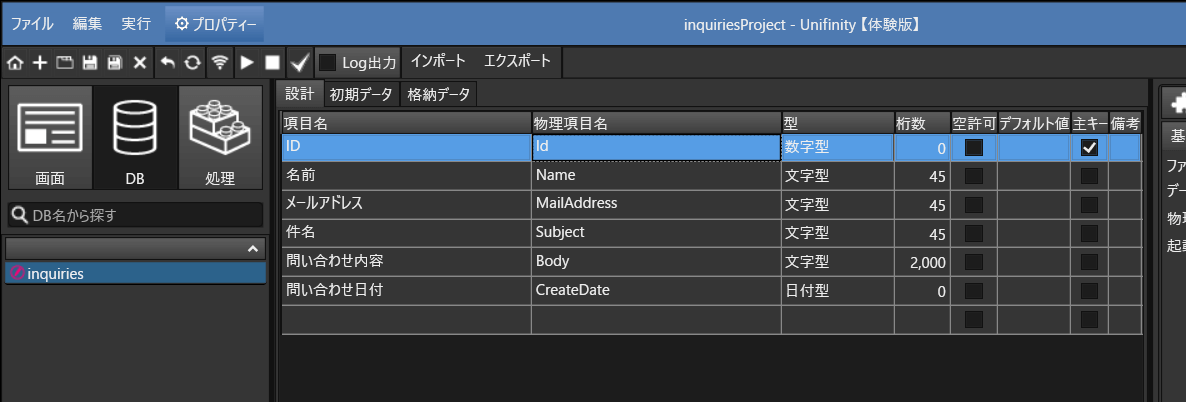Open the 型 dropdown for the ID row
Image resolution: width=1186 pixels, height=402 pixels.
coord(837,147)
